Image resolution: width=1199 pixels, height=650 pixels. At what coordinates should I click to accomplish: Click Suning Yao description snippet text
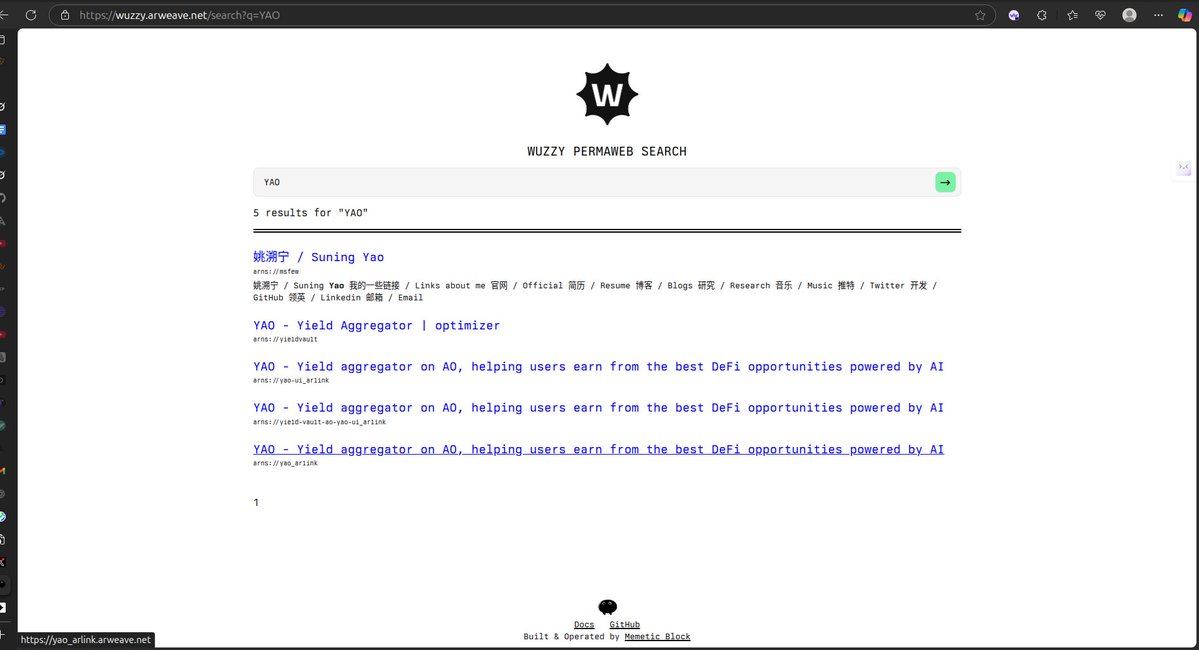click(595, 291)
